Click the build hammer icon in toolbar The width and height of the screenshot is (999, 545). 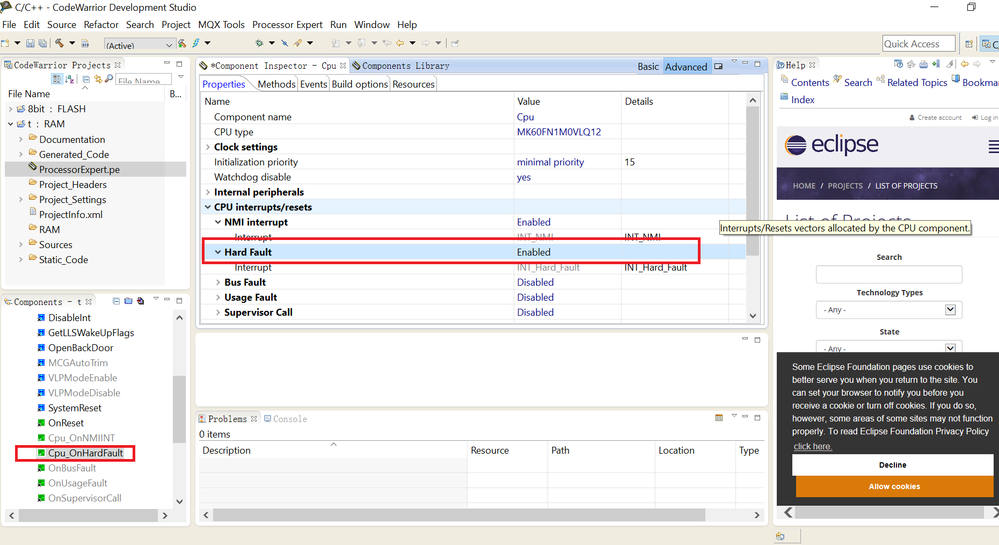[59, 43]
